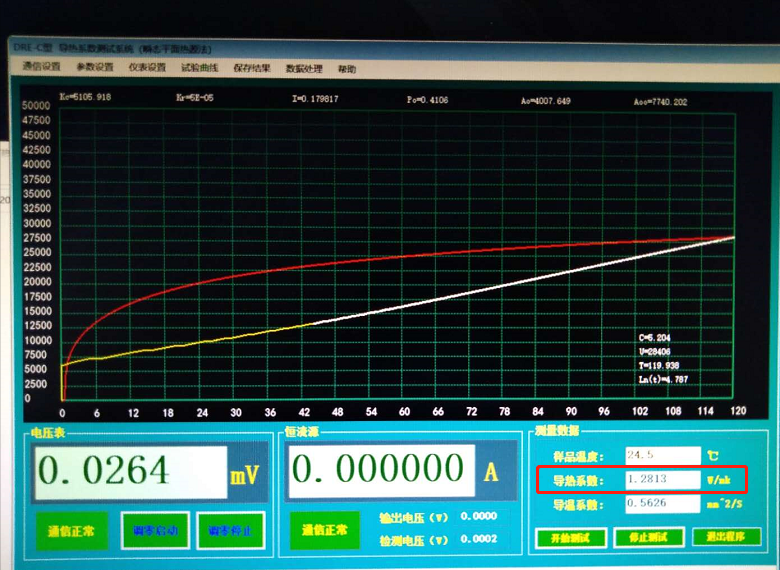Open the 仪表设置 menu
This screenshot has height=570, width=780.
coord(147,68)
